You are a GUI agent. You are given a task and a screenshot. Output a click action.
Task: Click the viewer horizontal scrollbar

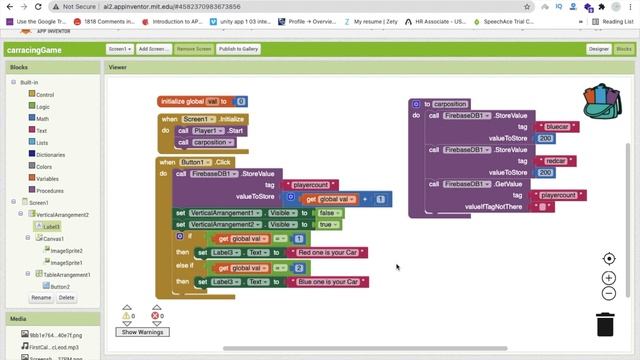coord(365,349)
